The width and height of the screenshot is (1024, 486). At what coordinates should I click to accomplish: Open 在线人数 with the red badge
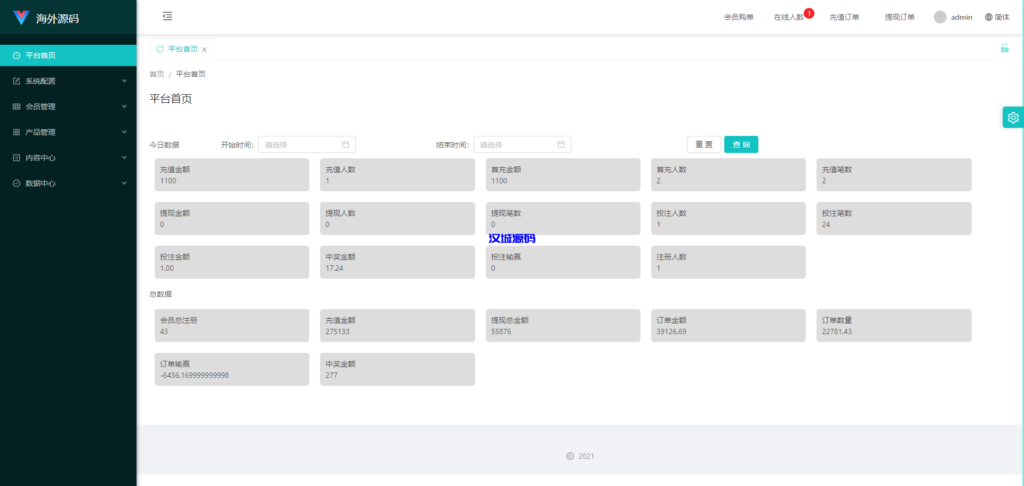[789, 17]
